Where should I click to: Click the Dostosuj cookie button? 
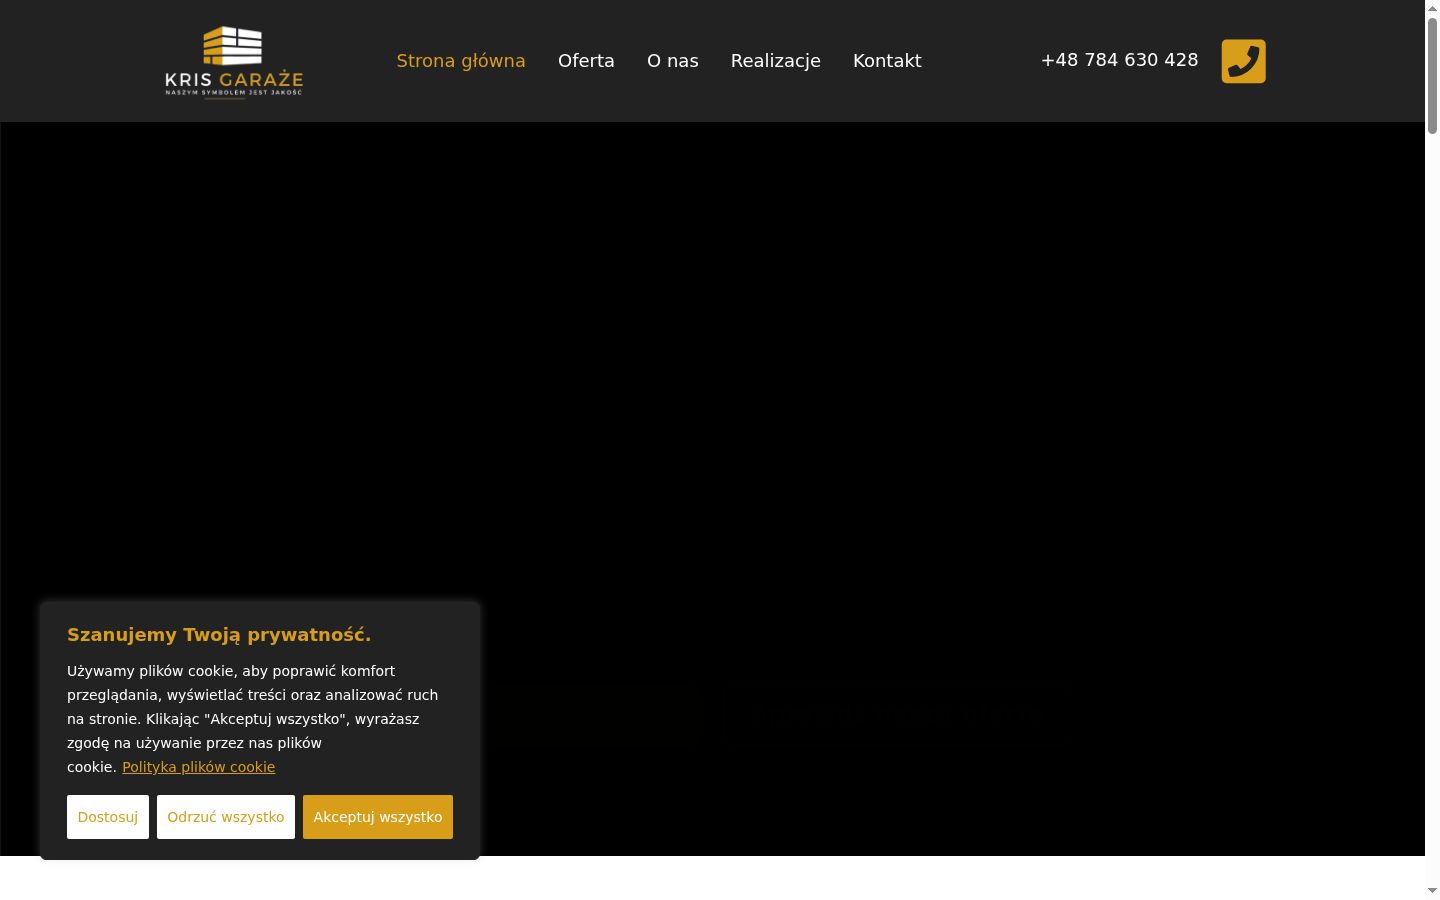[108, 817]
